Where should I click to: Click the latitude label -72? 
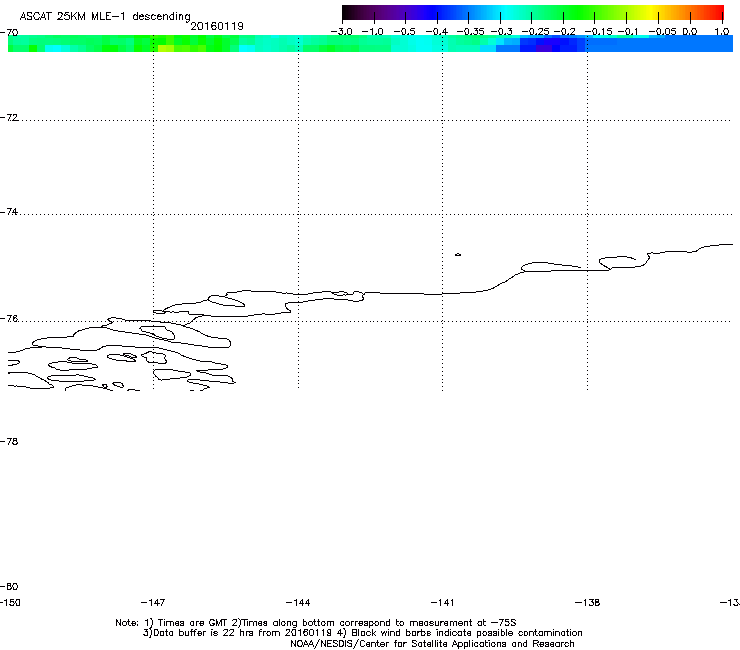click(9, 118)
